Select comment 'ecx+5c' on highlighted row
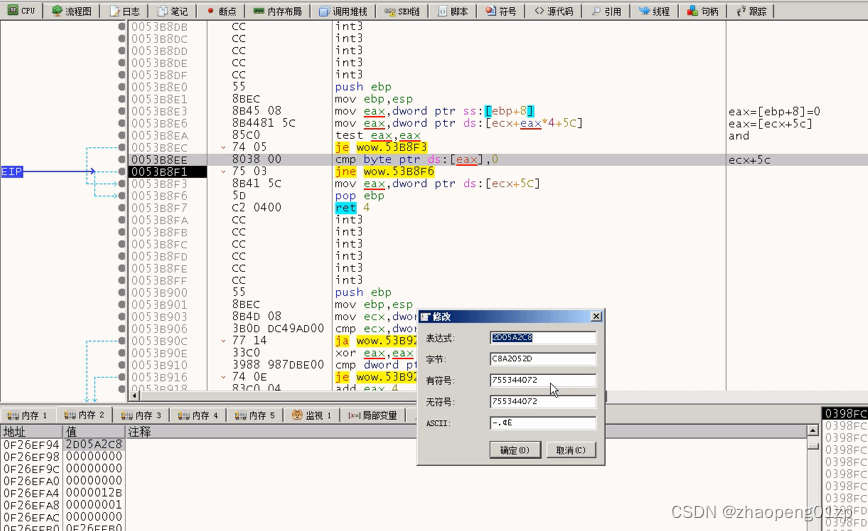This screenshot has width=868, height=531. coord(749,160)
